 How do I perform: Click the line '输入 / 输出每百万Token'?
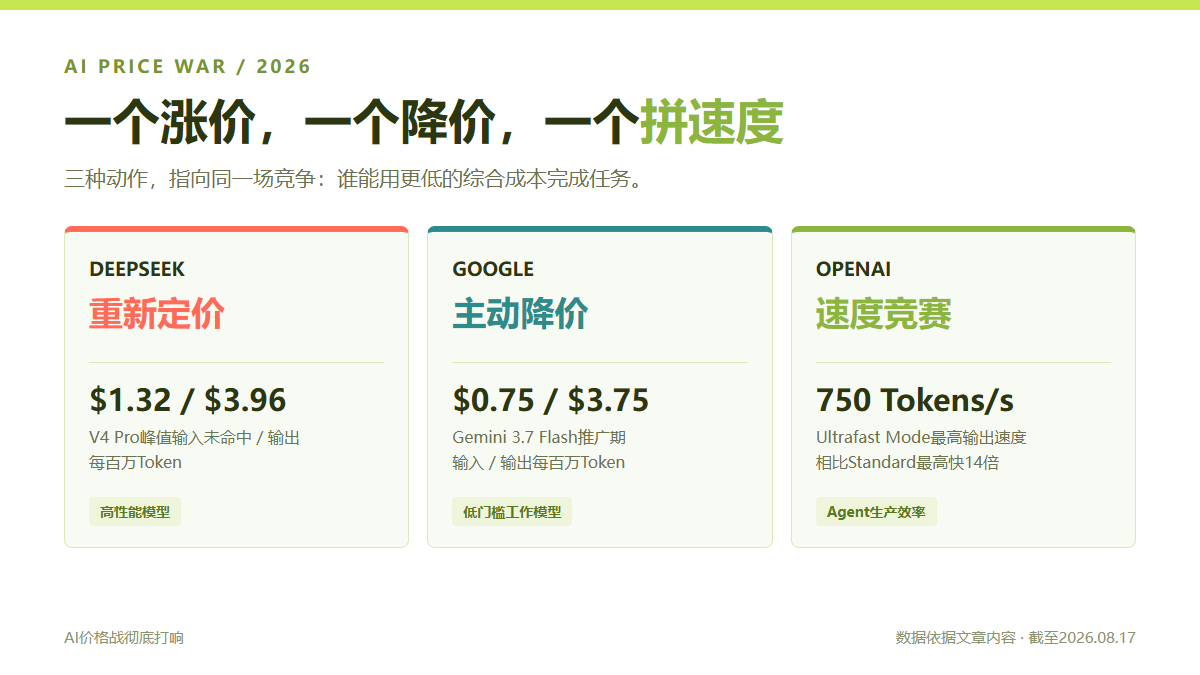tap(539, 463)
